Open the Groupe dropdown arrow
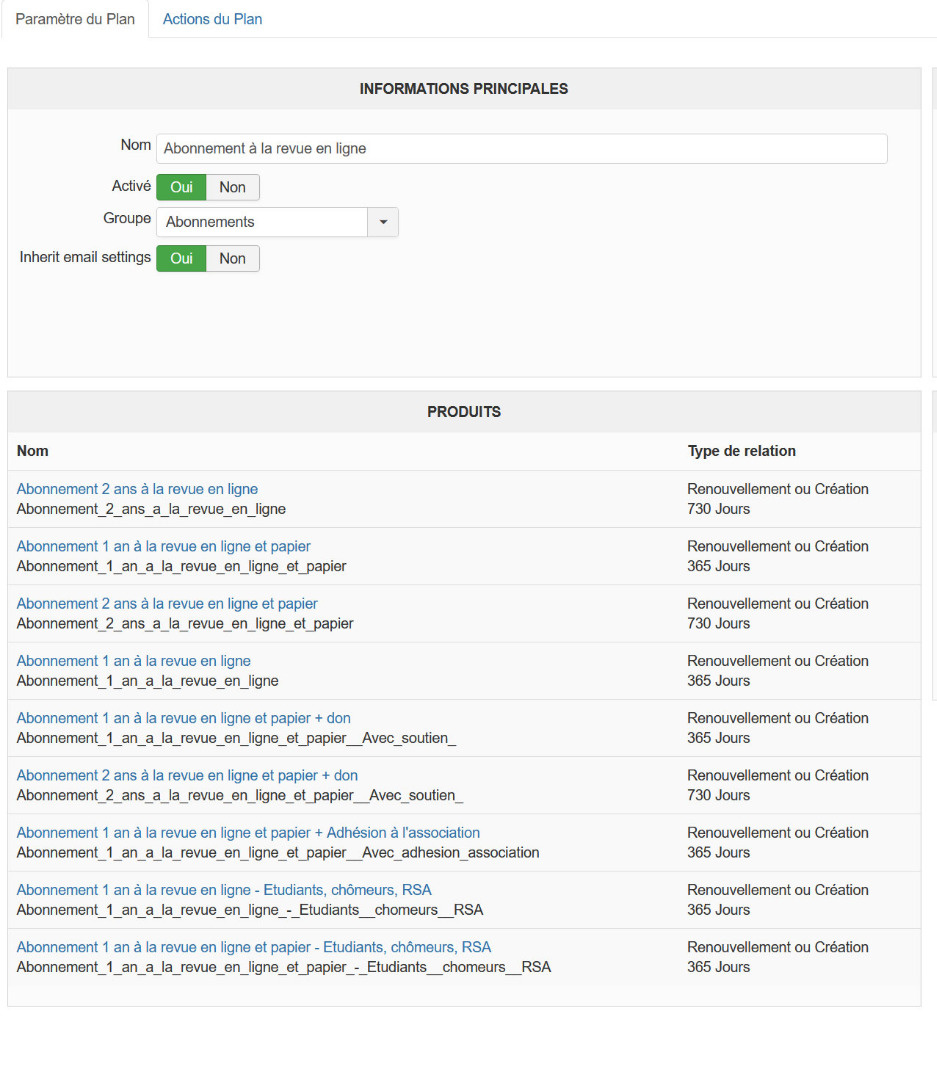 [383, 222]
